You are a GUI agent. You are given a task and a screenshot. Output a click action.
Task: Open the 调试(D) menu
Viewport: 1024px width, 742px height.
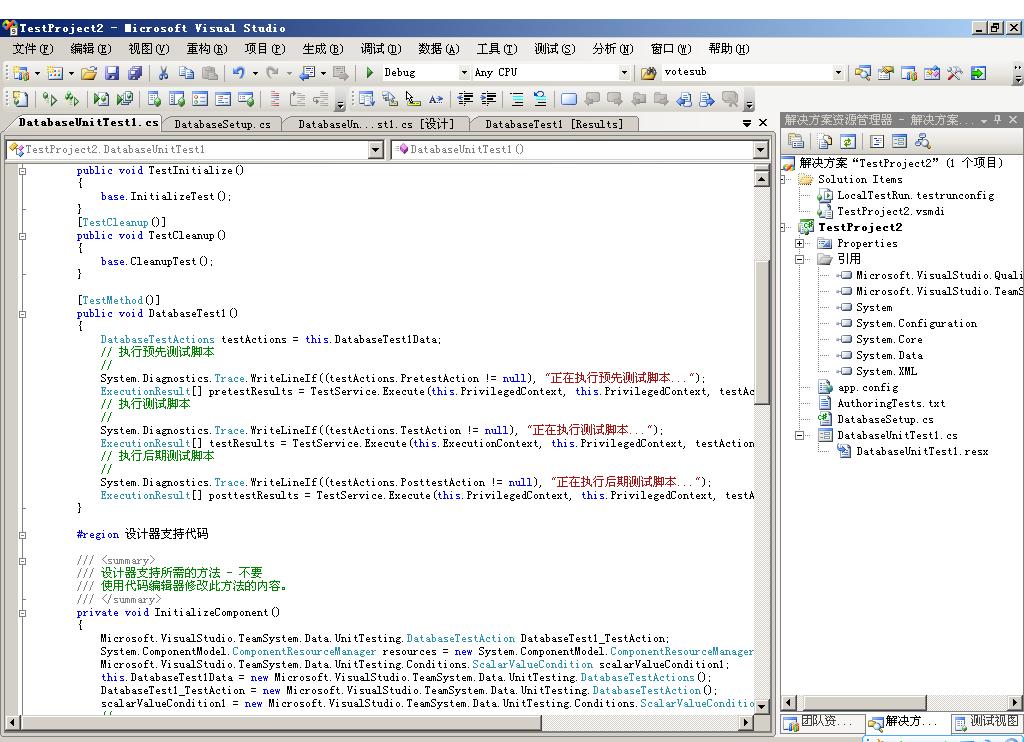tap(381, 48)
